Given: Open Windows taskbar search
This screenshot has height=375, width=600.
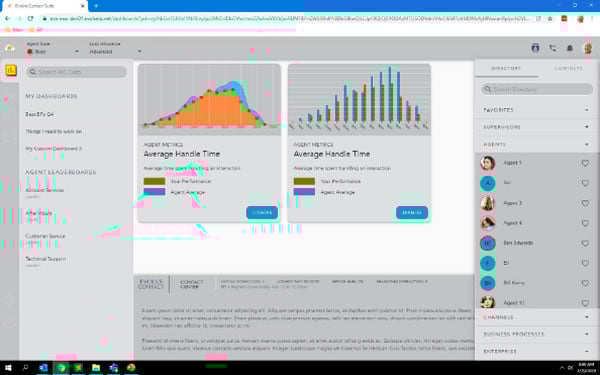Looking at the screenshot, I should (26, 368).
